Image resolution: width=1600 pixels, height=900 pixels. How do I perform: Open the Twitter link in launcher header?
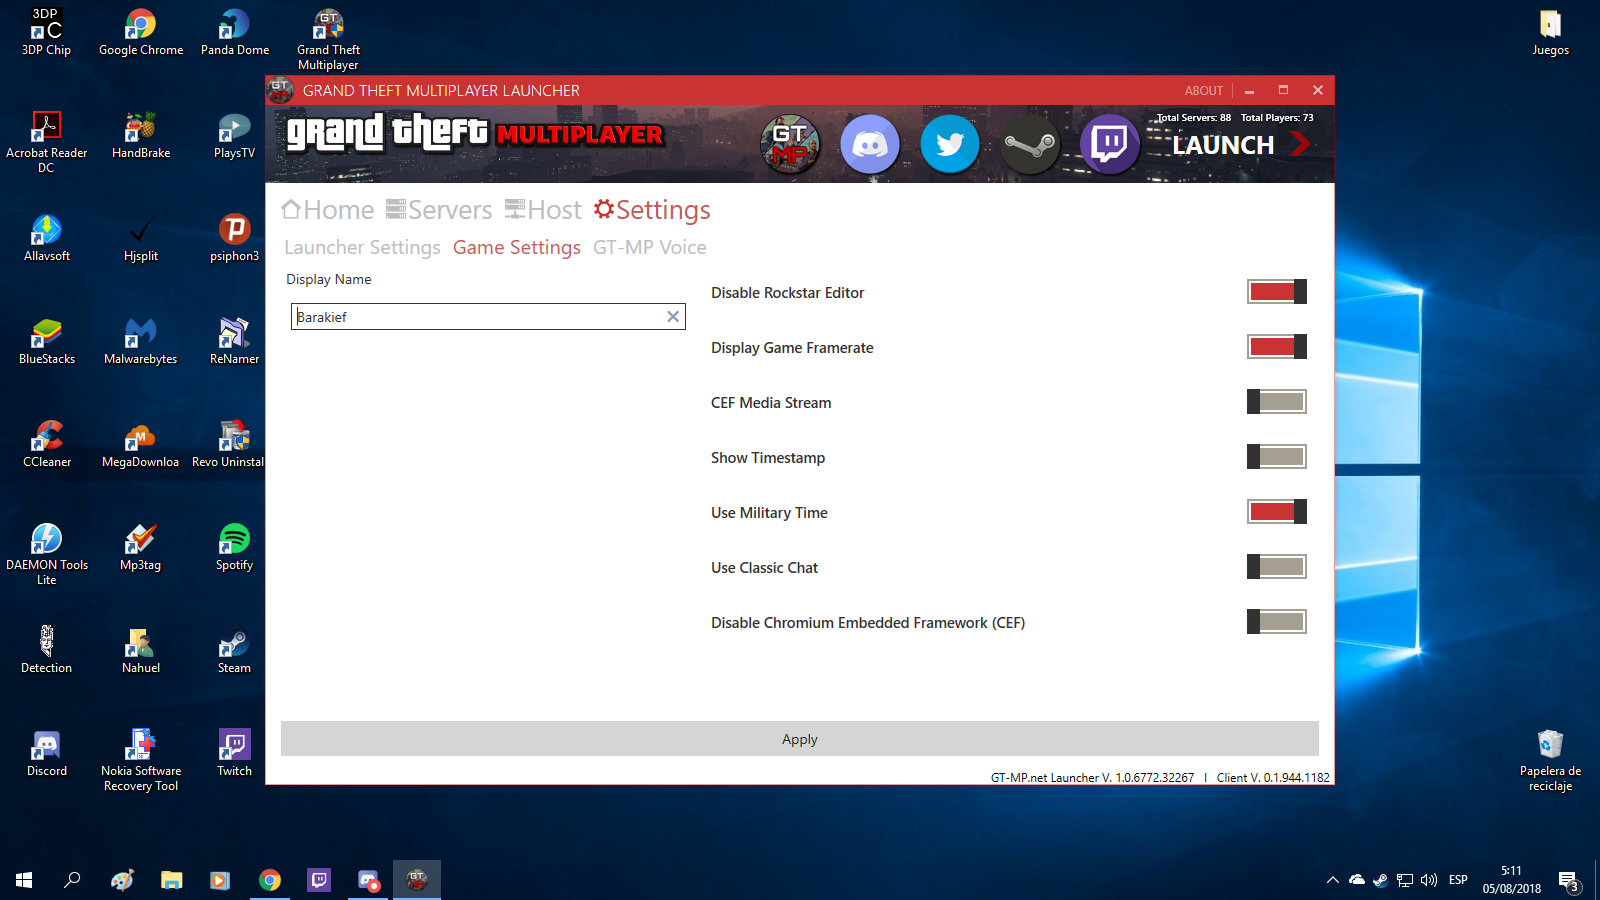coord(950,144)
